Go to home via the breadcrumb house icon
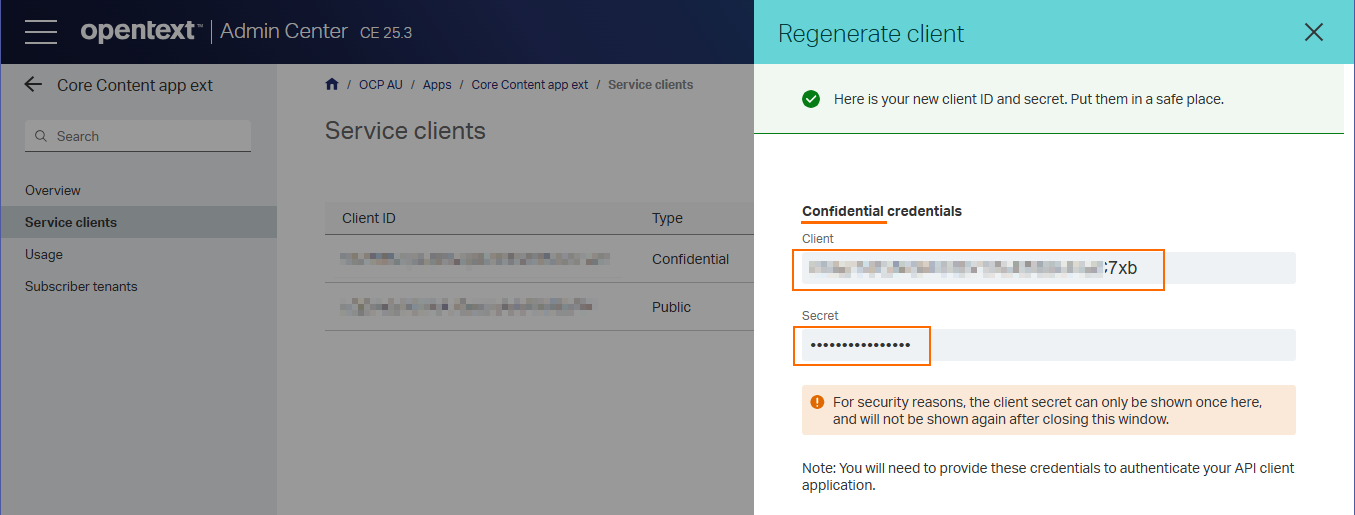Image resolution: width=1355 pixels, height=515 pixels. [332, 85]
